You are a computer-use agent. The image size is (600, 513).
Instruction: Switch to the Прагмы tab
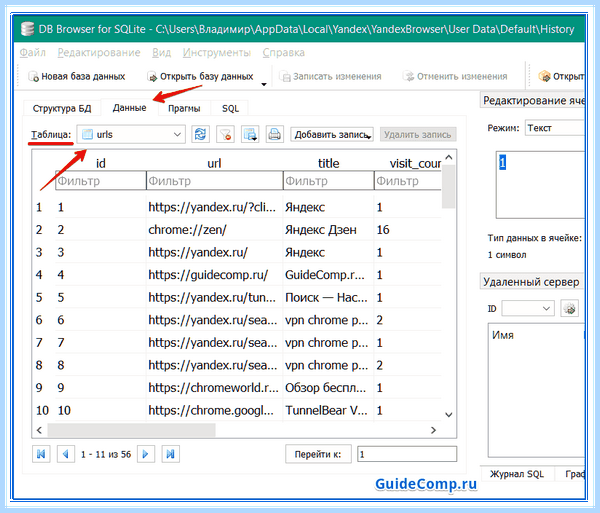pos(184,108)
